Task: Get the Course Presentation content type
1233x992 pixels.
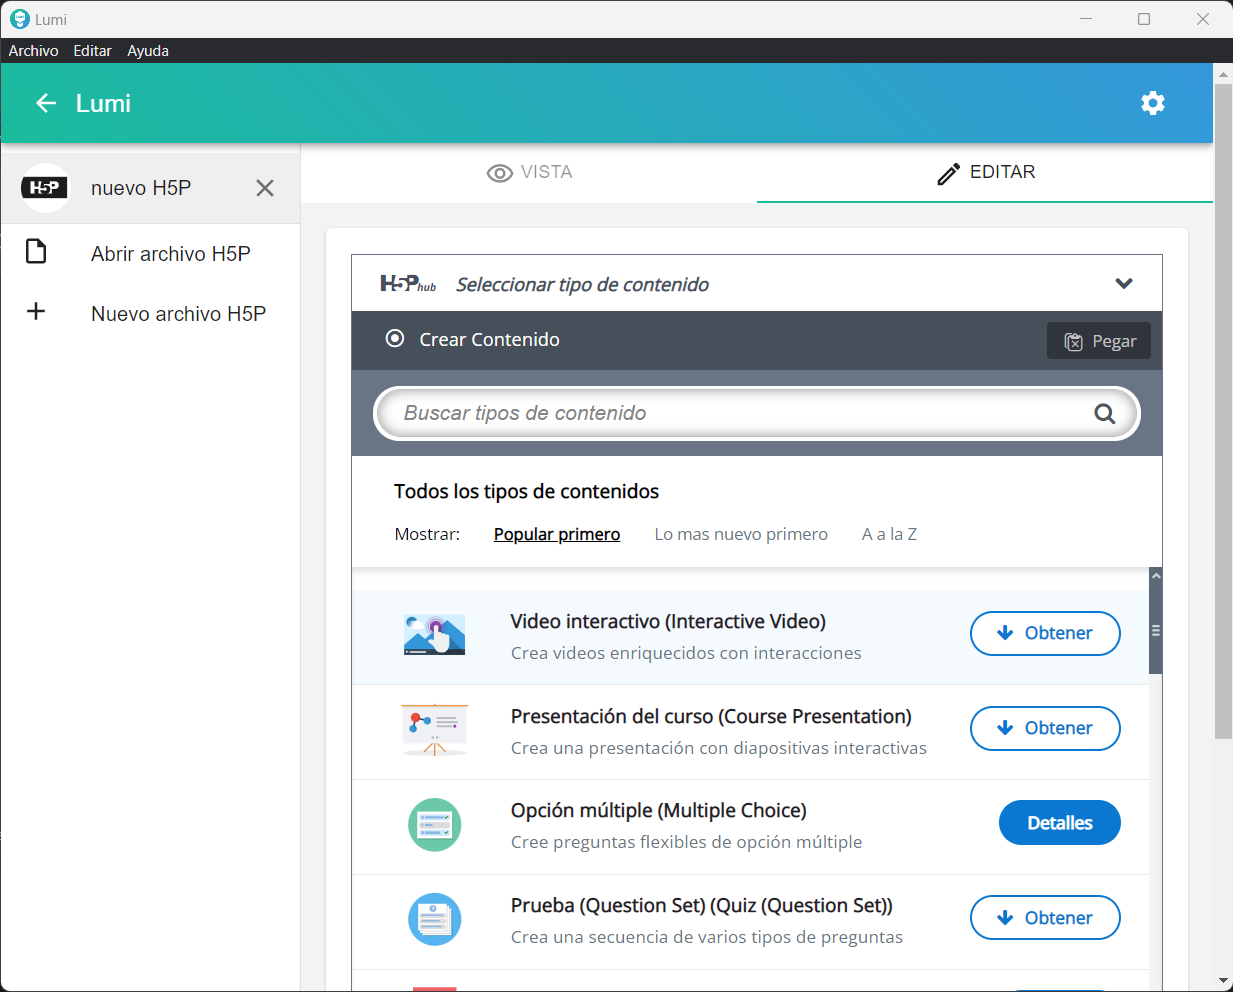Action: [1045, 728]
